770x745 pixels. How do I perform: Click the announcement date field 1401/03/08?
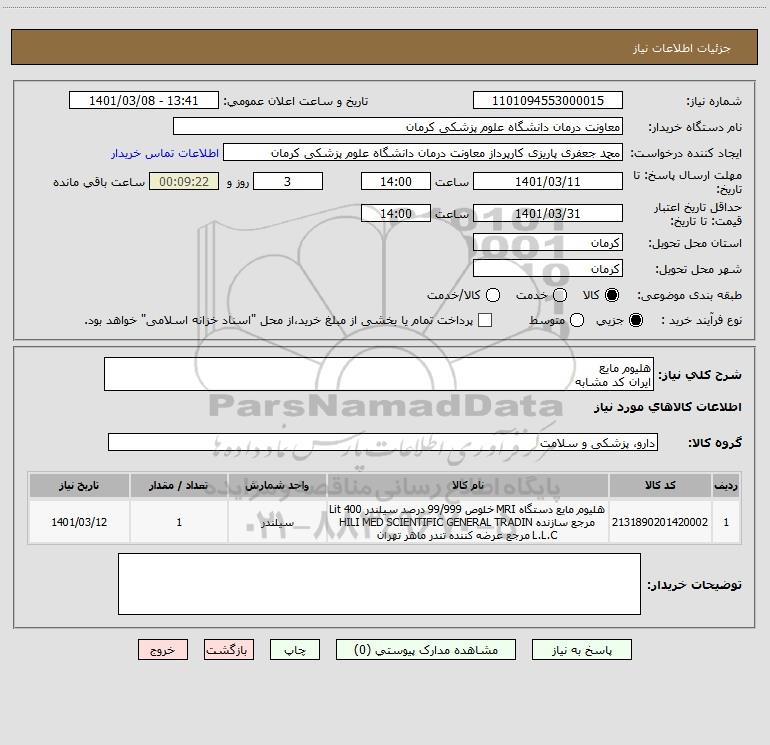tap(144, 101)
